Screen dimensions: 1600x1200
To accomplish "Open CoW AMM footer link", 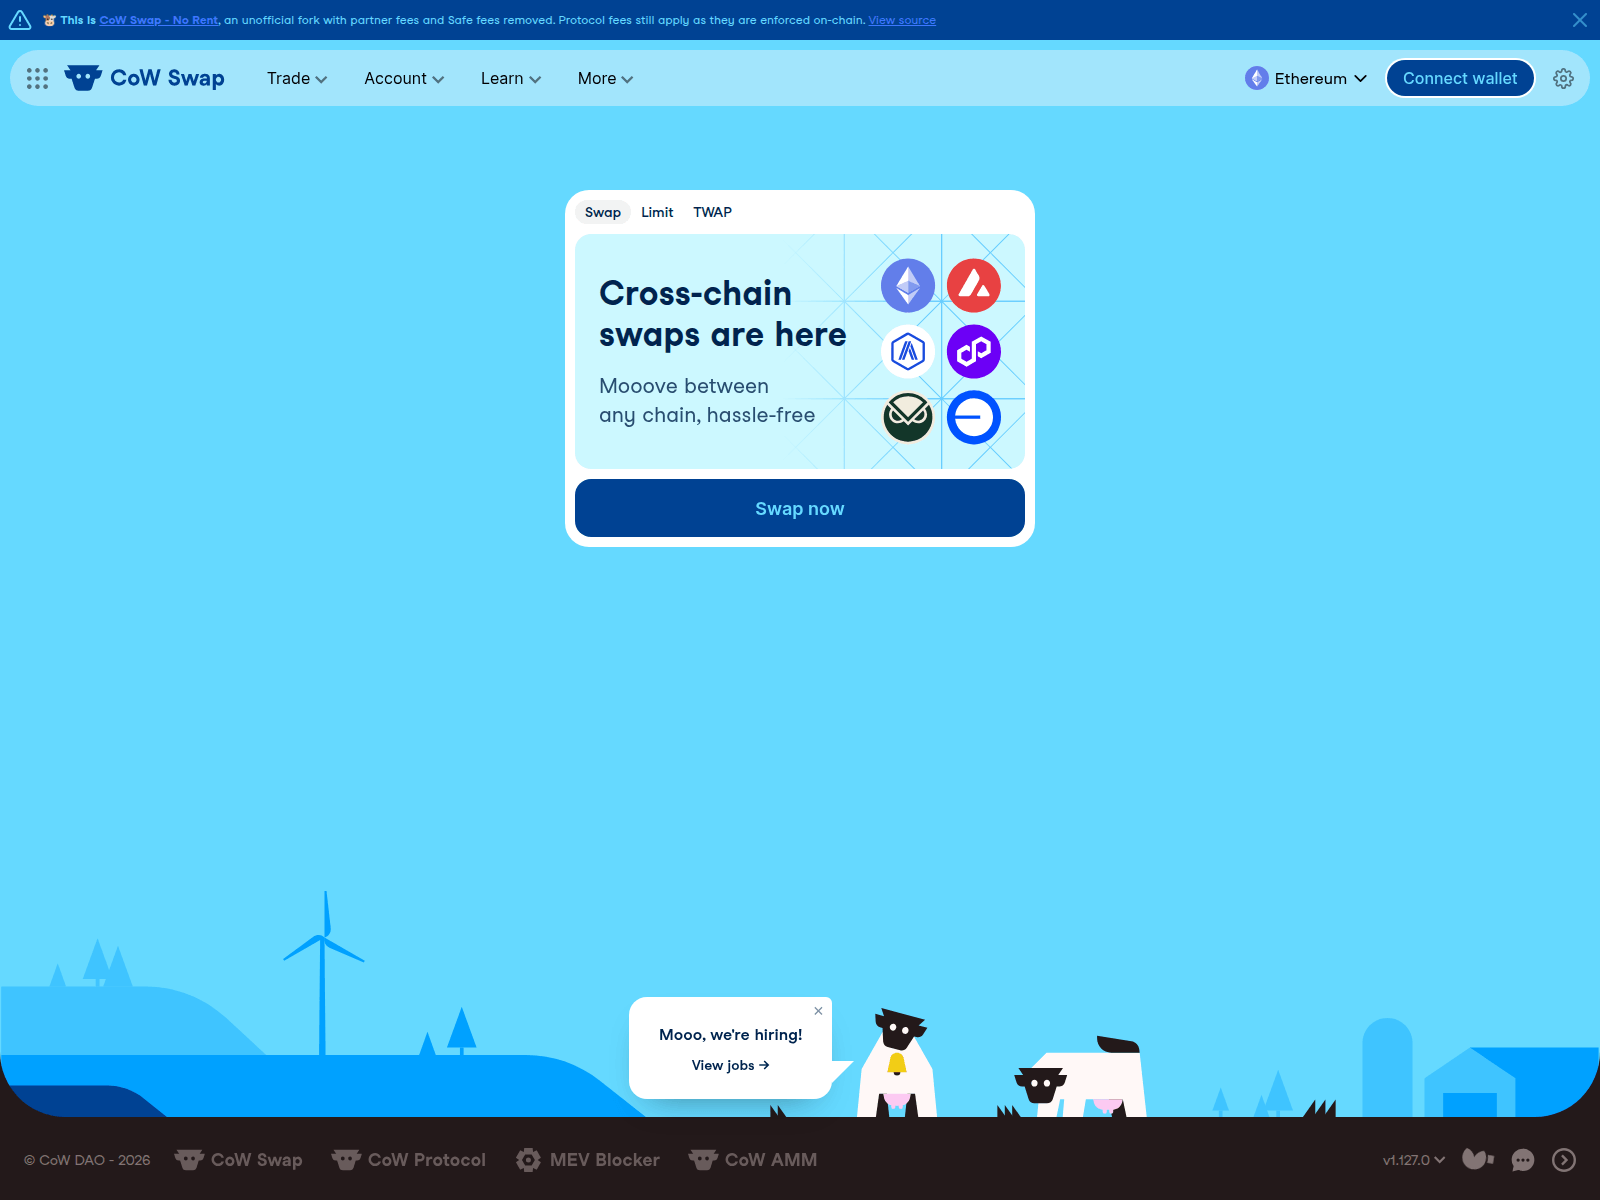I will [753, 1160].
